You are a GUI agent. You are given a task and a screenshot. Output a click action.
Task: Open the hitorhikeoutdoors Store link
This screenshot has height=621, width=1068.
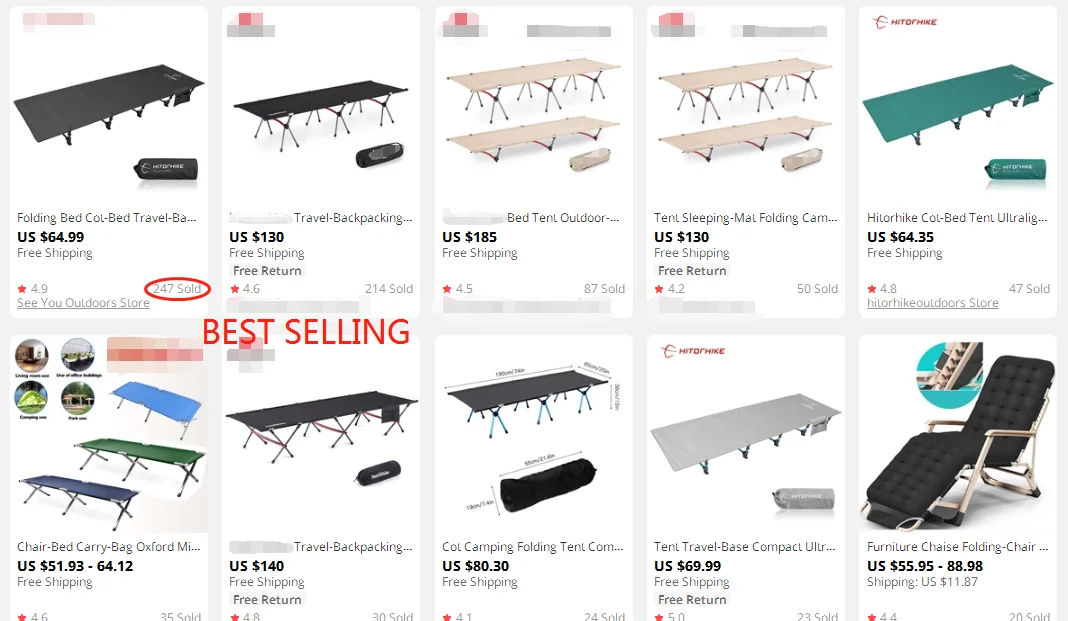pyautogui.click(x=932, y=303)
